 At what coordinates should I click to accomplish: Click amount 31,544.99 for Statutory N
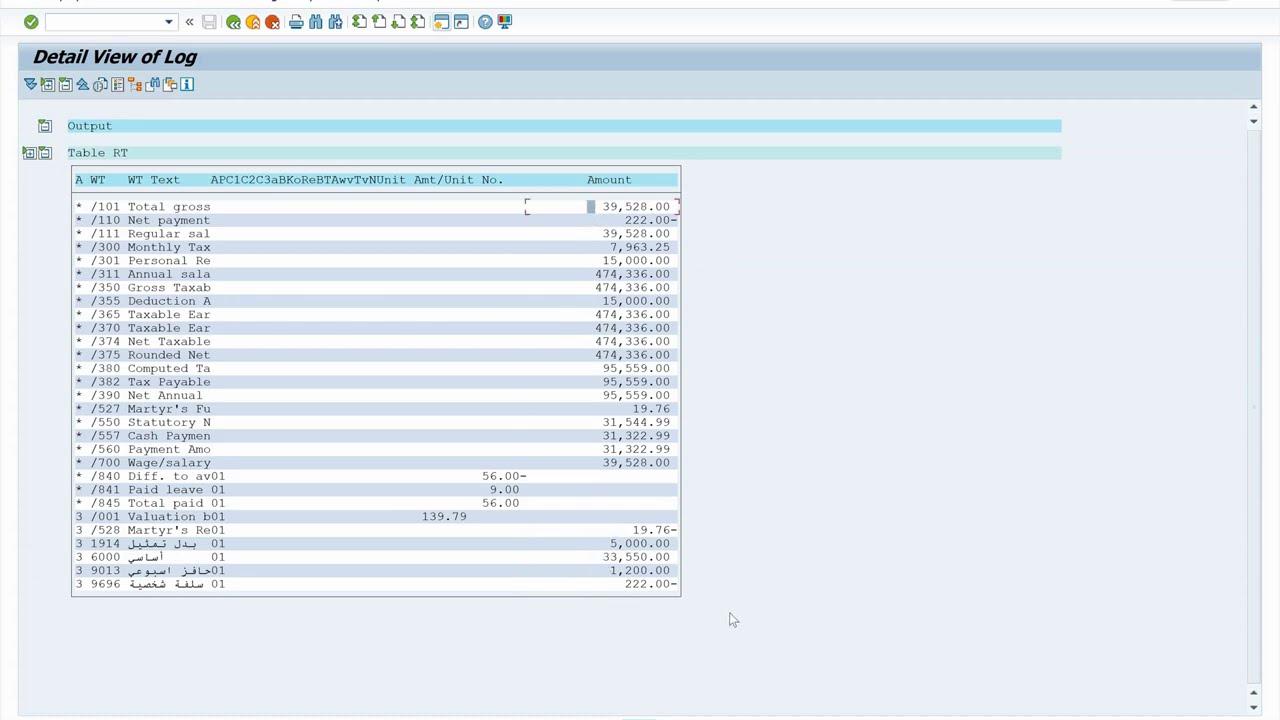coord(636,423)
